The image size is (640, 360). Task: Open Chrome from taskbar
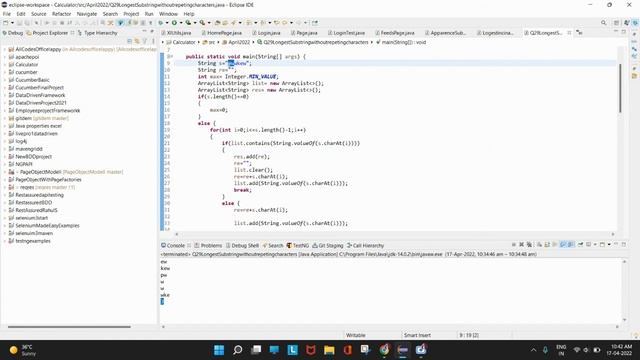point(384,350)
